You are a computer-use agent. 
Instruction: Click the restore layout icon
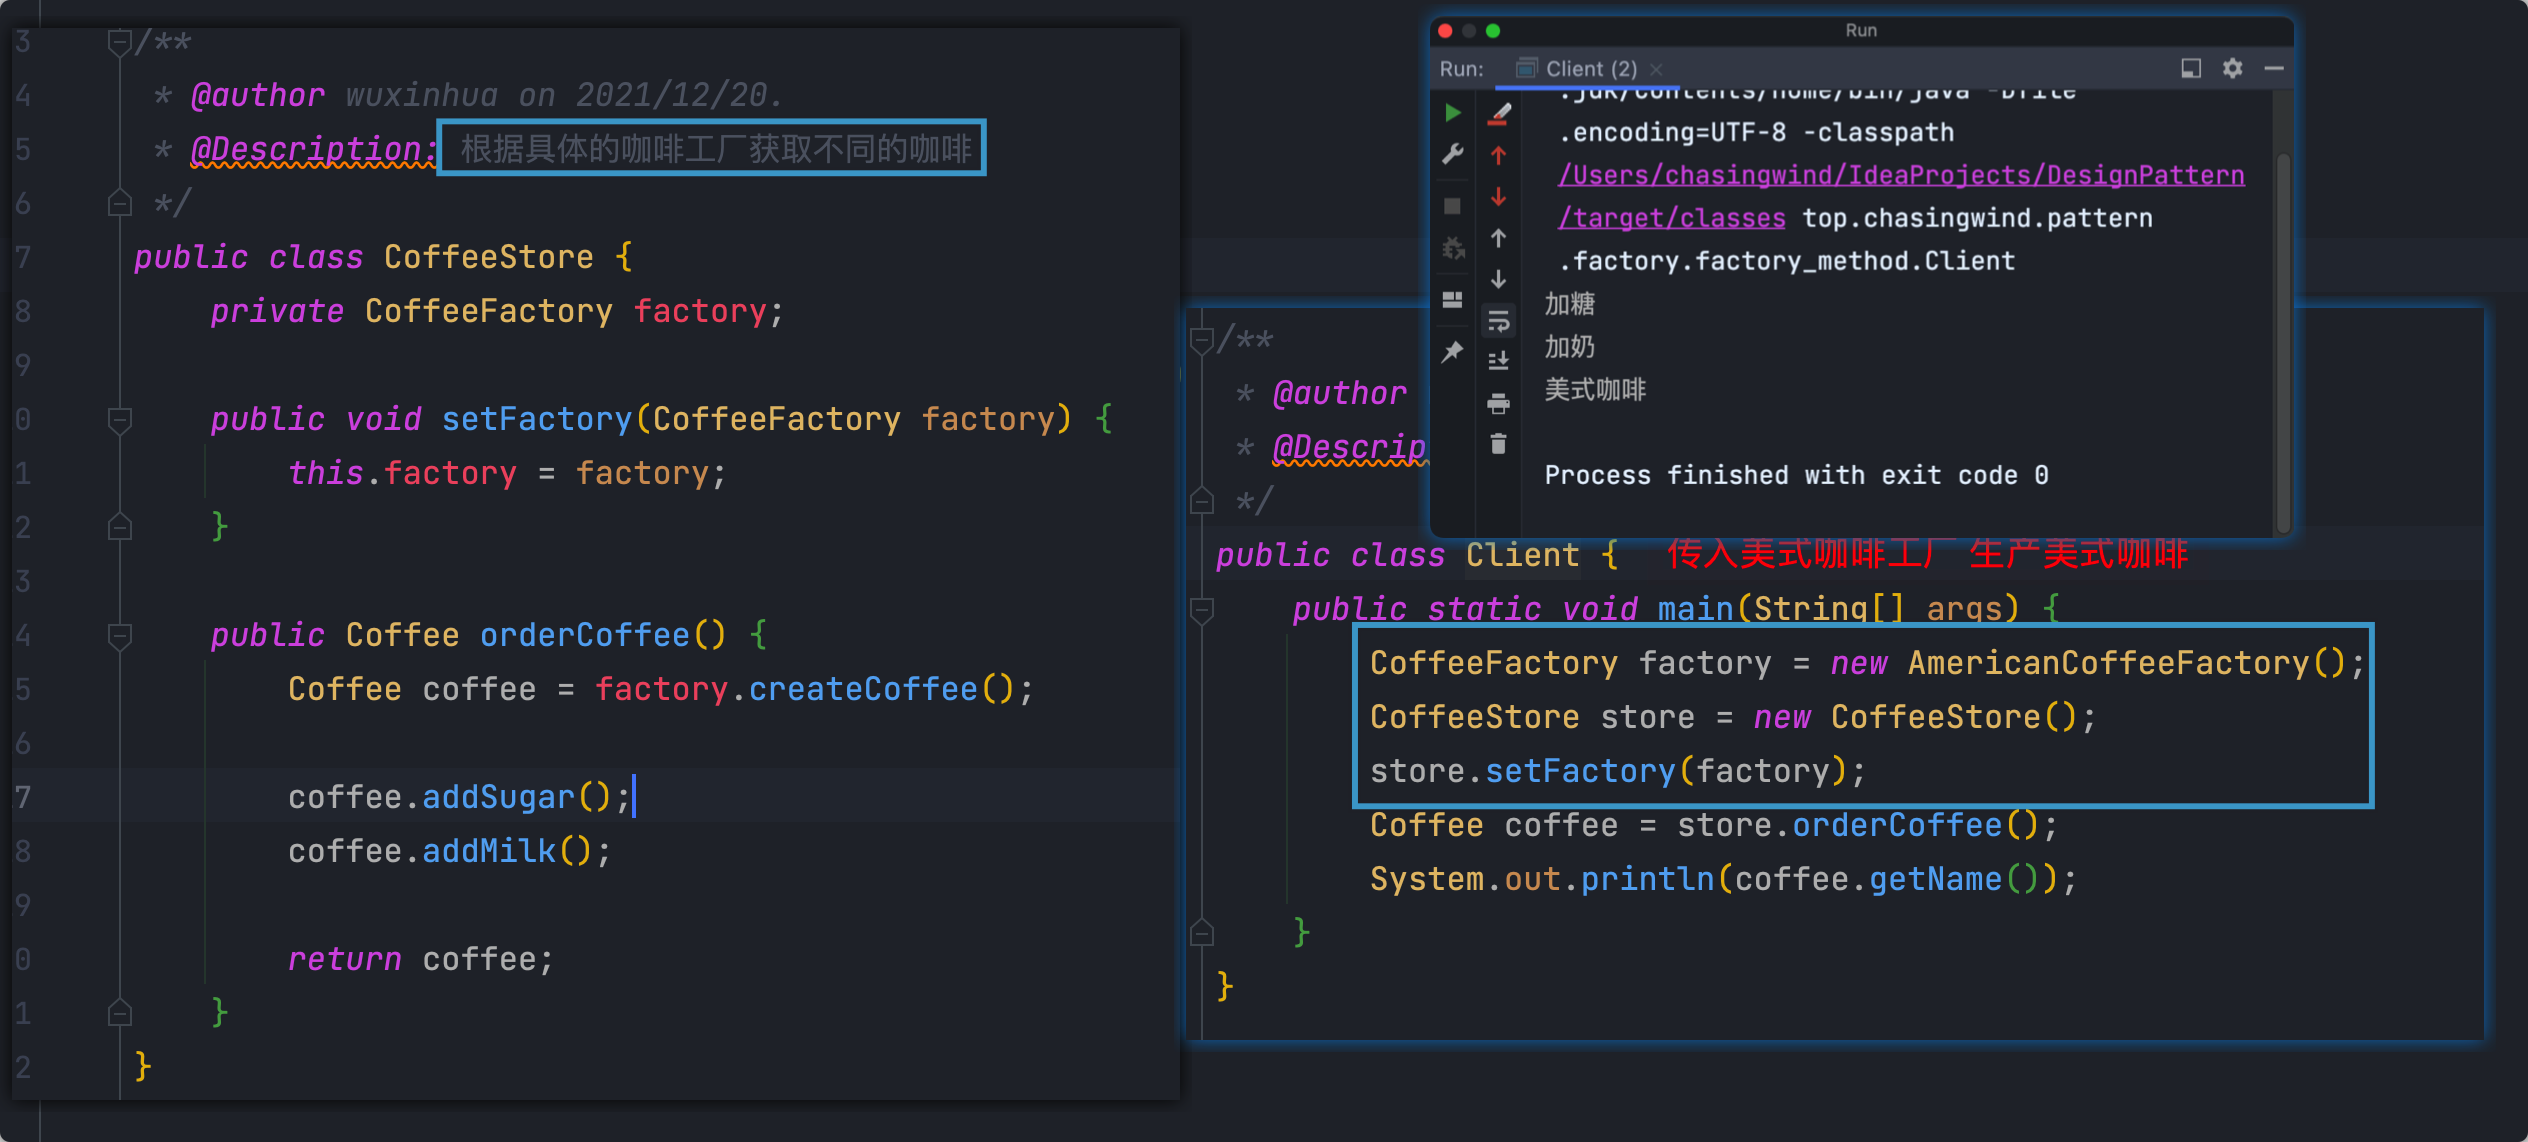[1453, 300]
